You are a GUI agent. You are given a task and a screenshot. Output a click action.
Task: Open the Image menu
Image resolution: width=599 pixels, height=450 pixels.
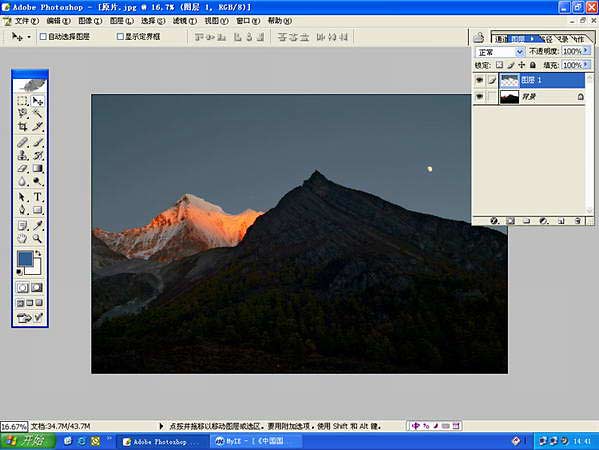click(x=90, y=21)
